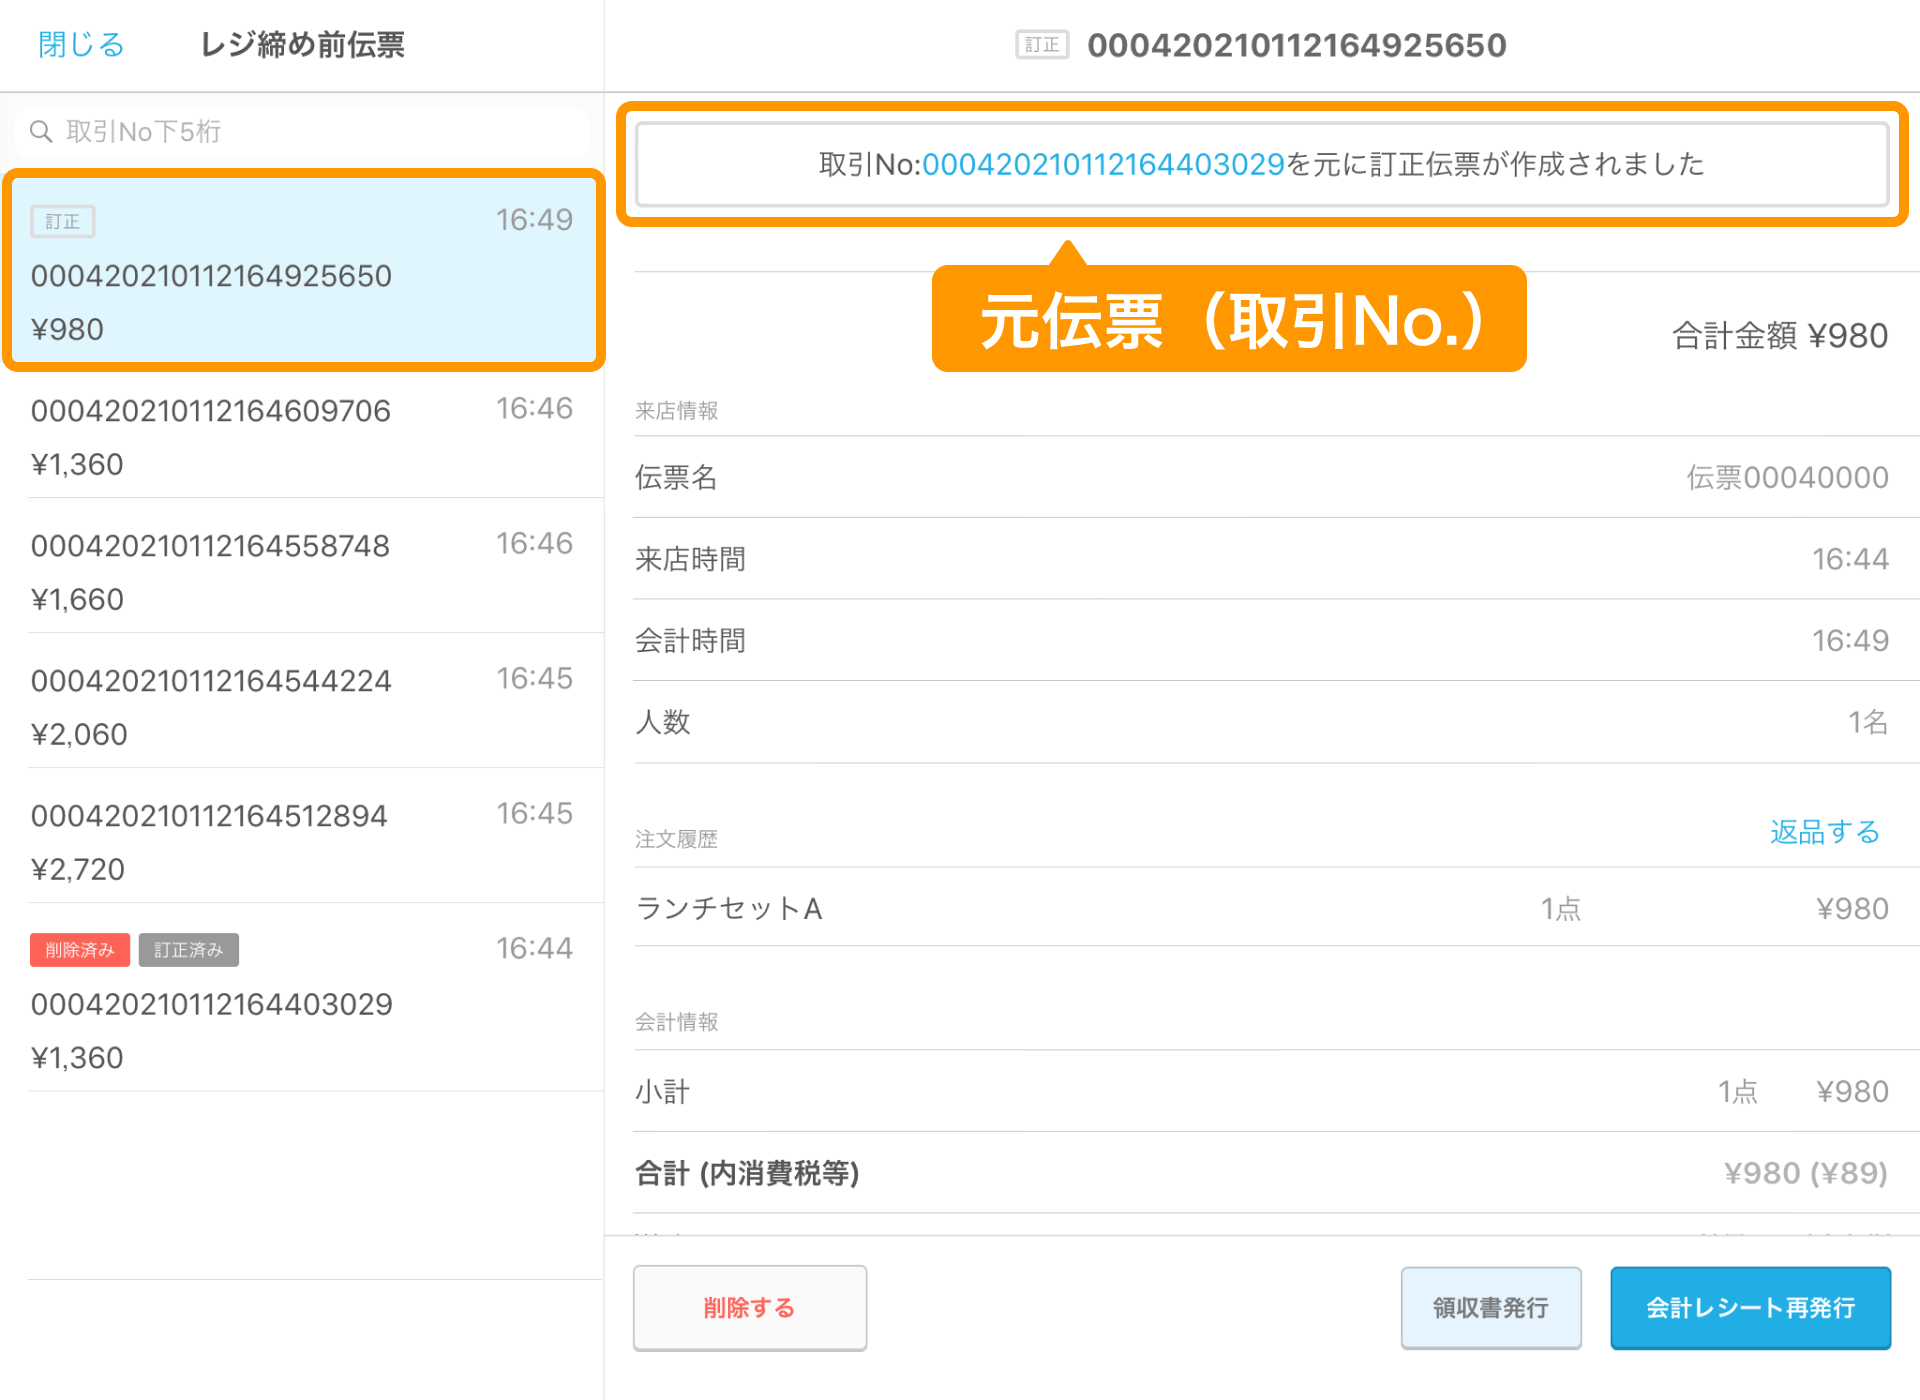Click the 取引No下5桁 search field

tap(300, 130)
